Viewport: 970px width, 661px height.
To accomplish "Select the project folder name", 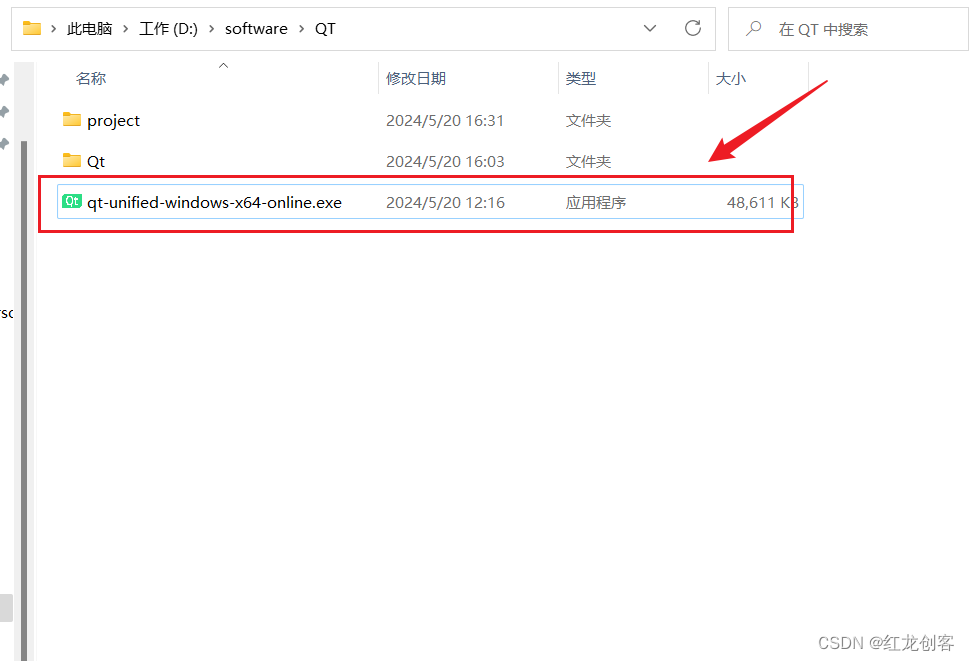I will click(113, 121).
